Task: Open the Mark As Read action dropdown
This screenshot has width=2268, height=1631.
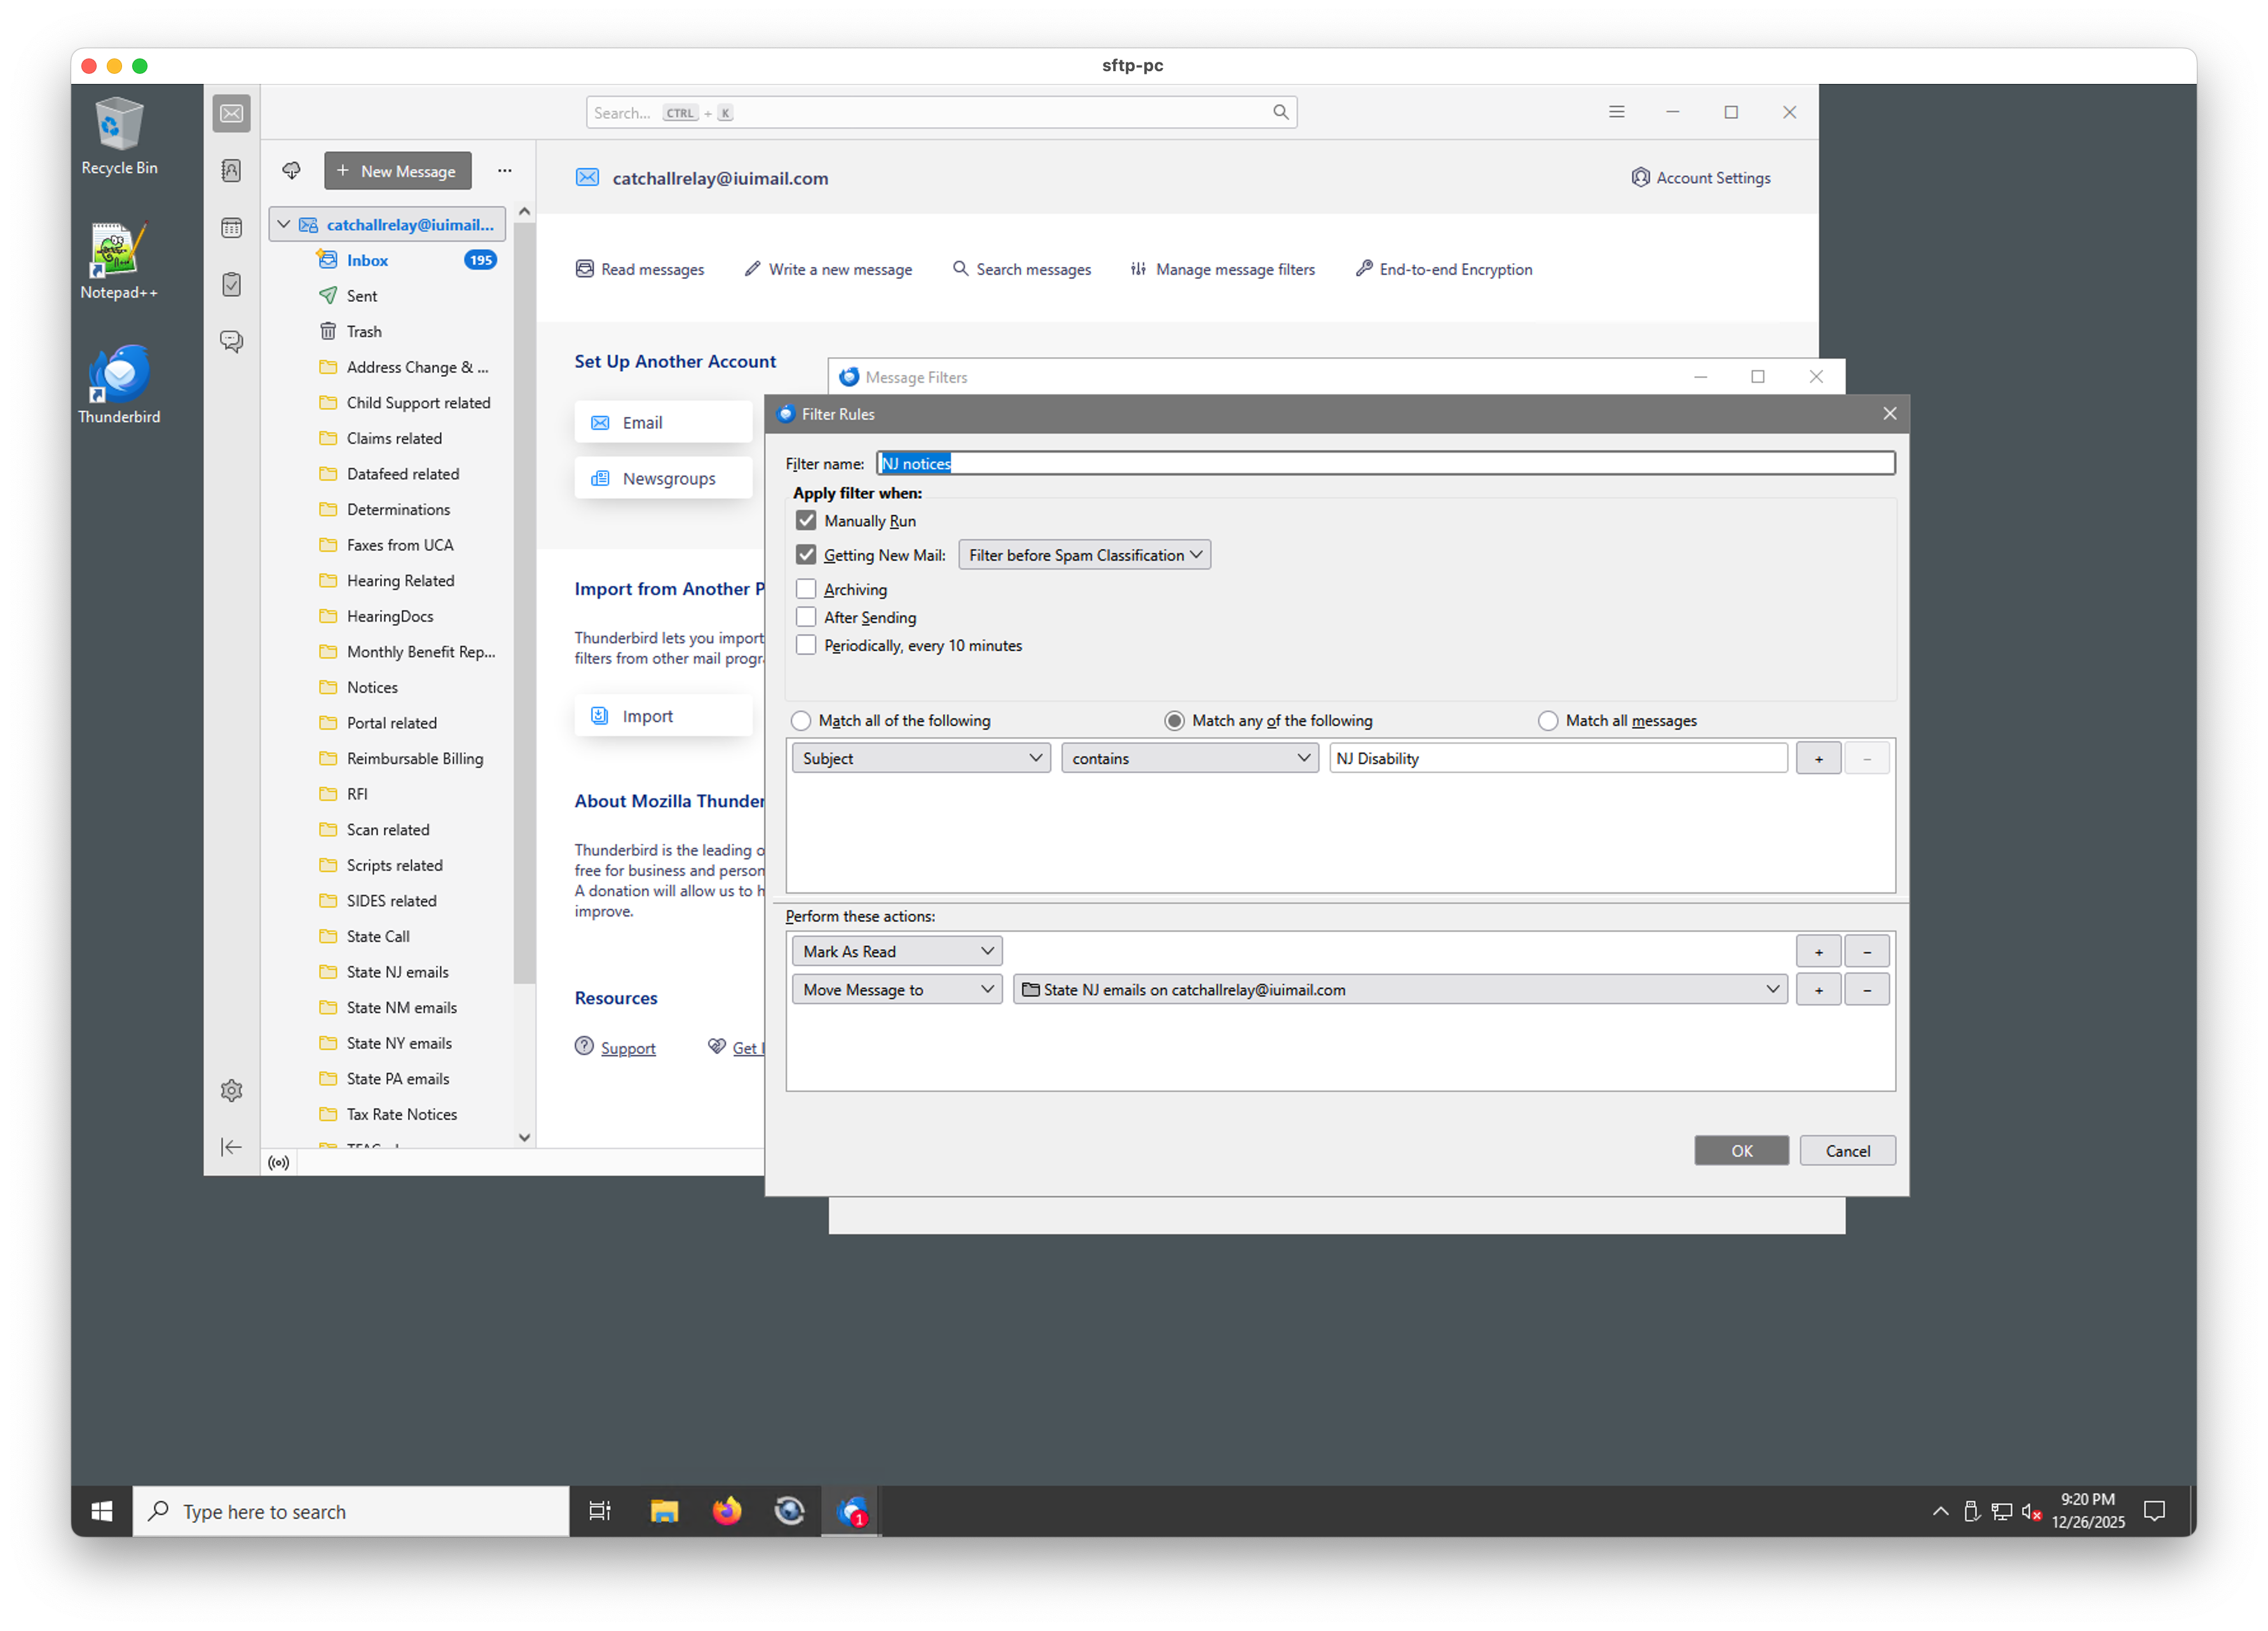Action: (x=896, y=951)
